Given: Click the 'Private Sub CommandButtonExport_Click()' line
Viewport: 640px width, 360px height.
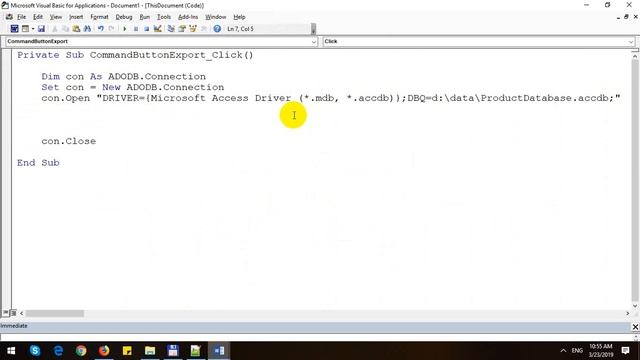Looking at the screenshot, I should (x=135, y=55).
